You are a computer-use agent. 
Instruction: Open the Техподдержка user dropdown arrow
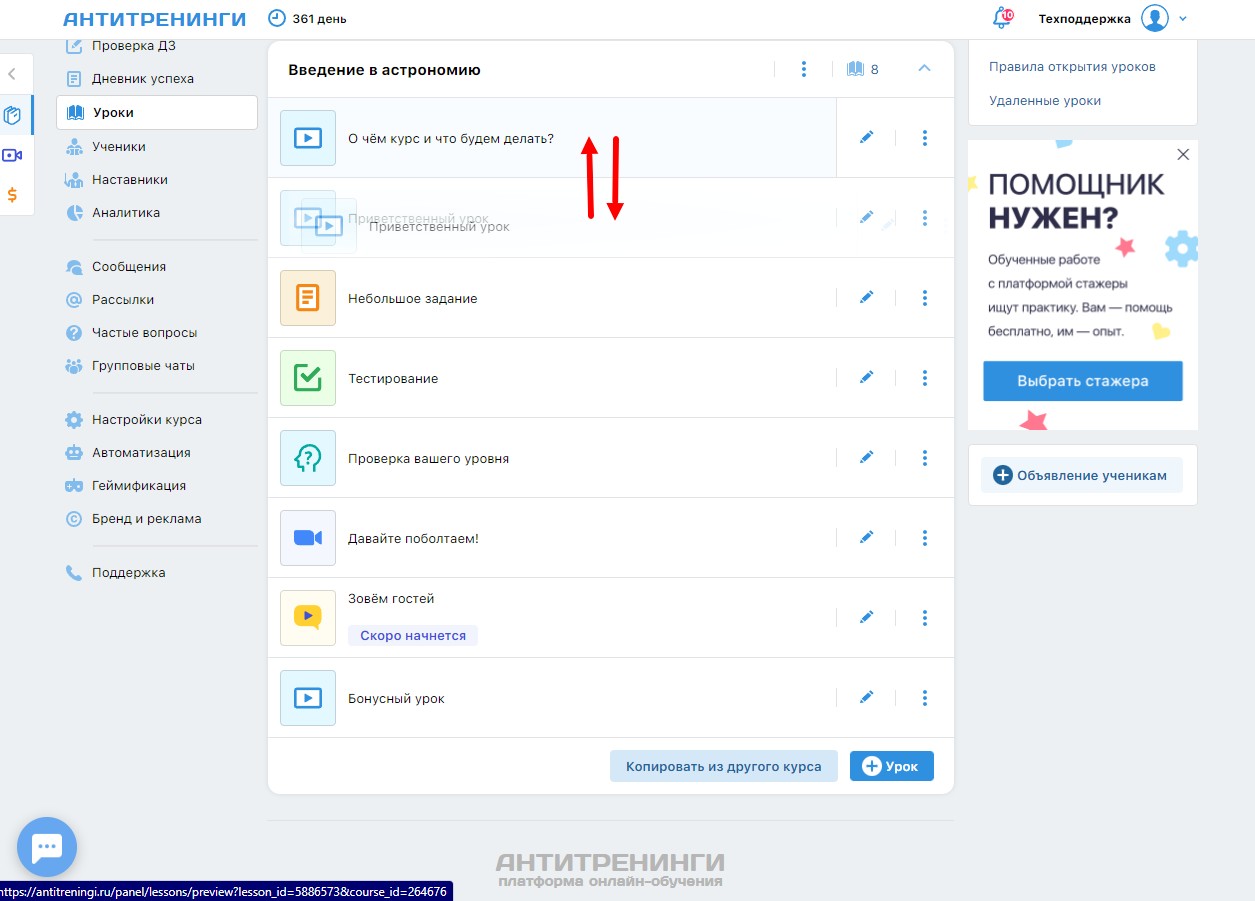click(1183, 18)
